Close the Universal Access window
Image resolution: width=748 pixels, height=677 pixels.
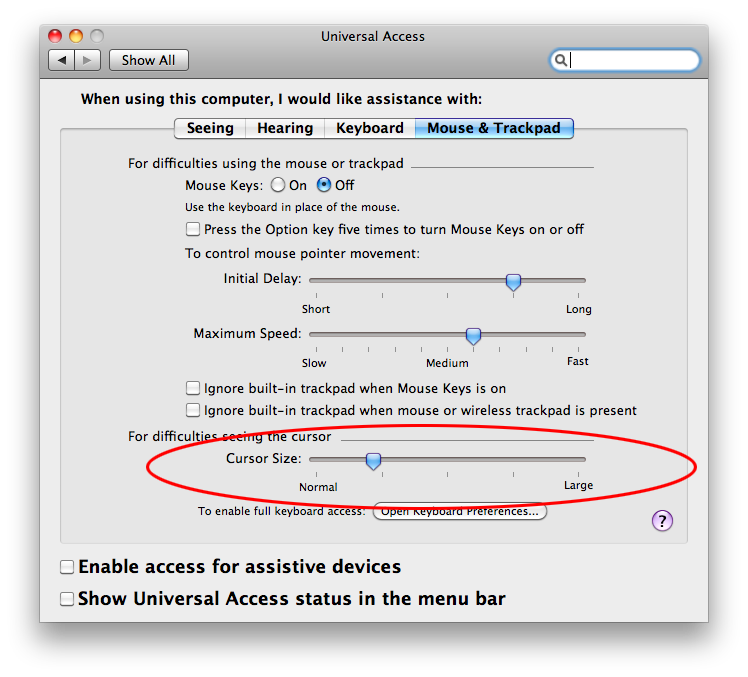(x=56, y=36)
